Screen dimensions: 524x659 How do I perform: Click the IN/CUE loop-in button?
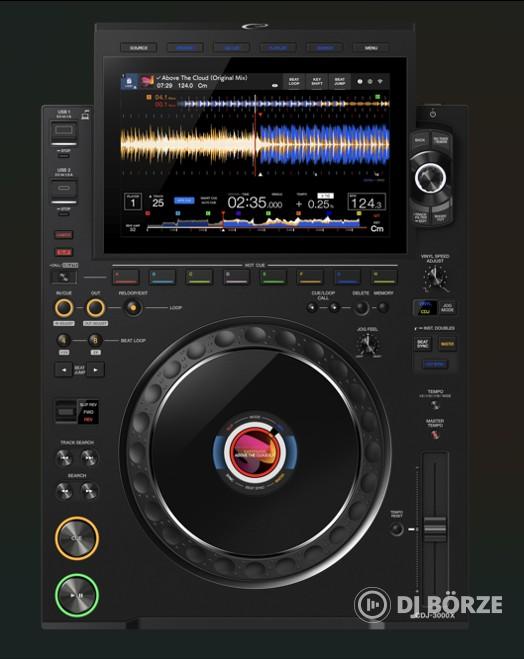coord(64,308)
